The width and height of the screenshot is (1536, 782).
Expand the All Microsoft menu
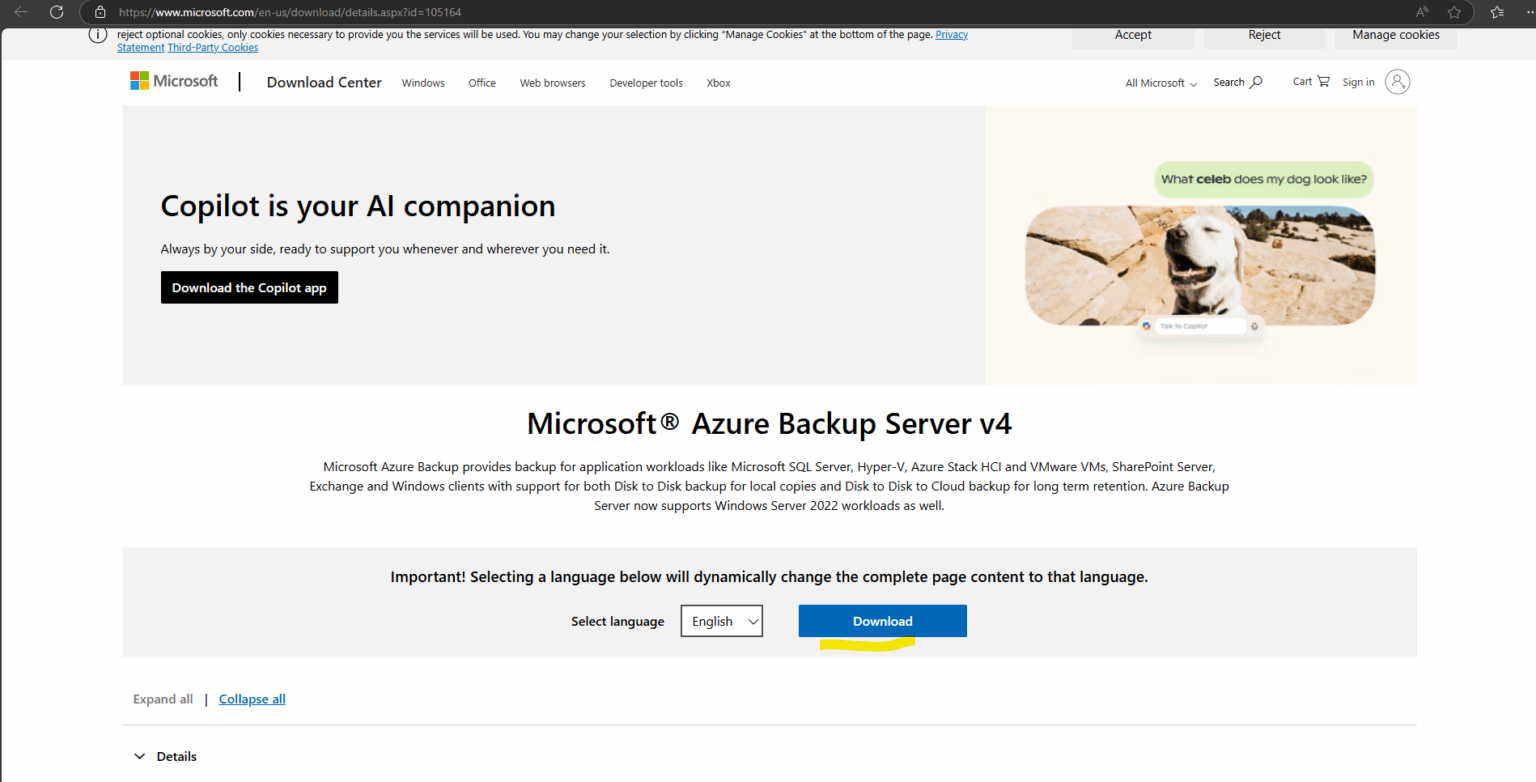coord(1161,83)
